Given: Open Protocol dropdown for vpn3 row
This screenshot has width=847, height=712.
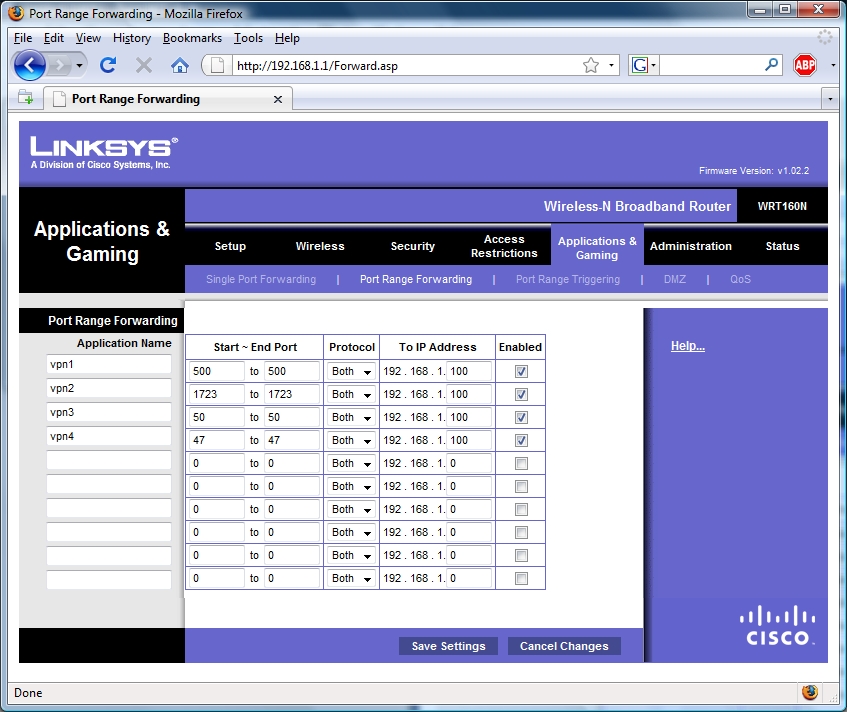Looking at the screenshot, I should coord(351,417).
